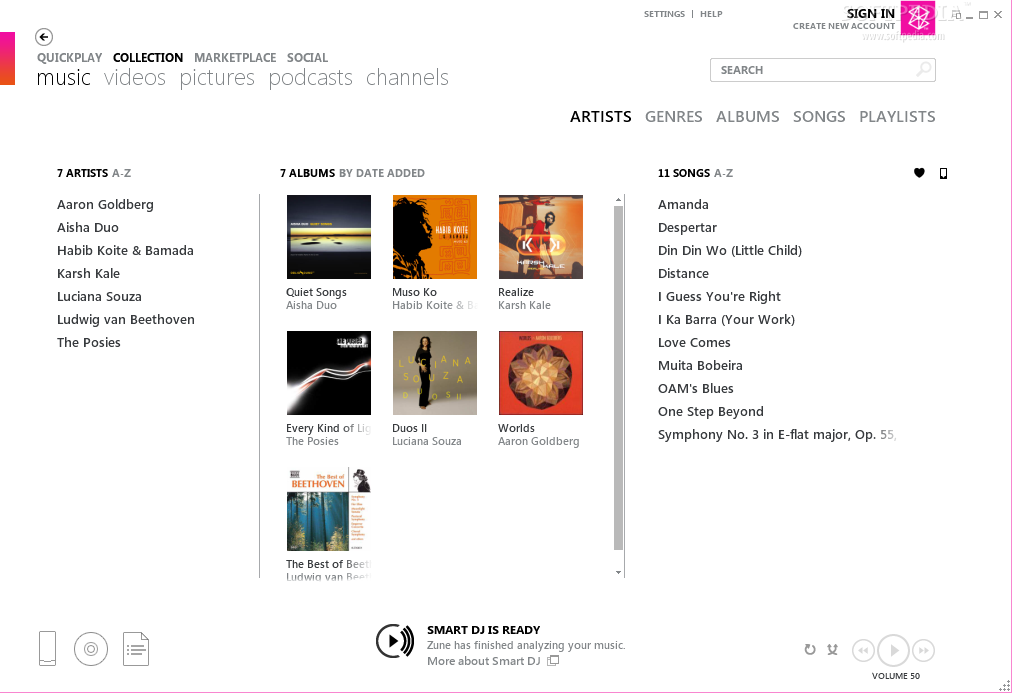Click the device sync icon above songs
This screenshot has height=693, width=1012.
943,173
